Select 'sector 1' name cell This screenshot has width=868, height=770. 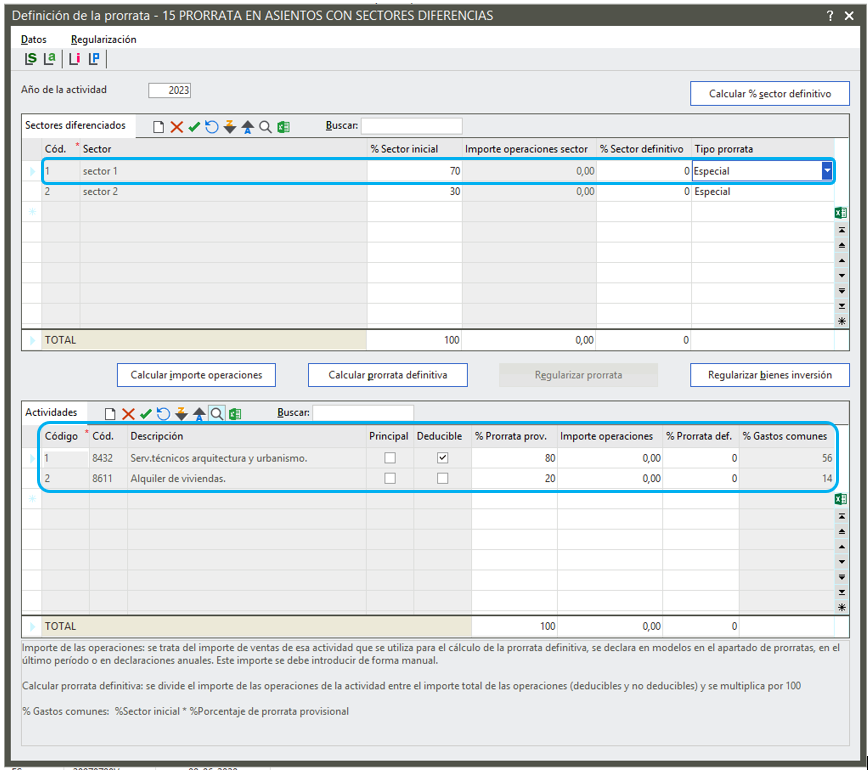(224, 171)
